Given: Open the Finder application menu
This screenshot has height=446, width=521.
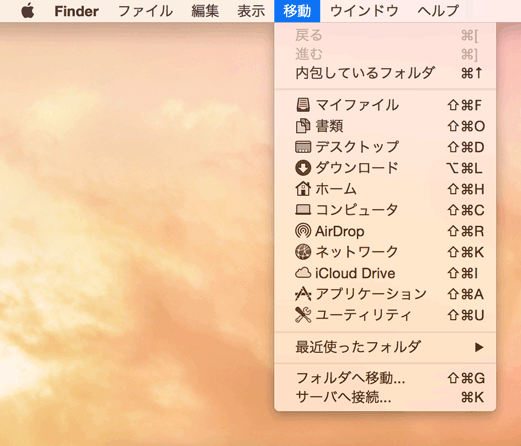Looking at the screenshot, I should 76,11.
